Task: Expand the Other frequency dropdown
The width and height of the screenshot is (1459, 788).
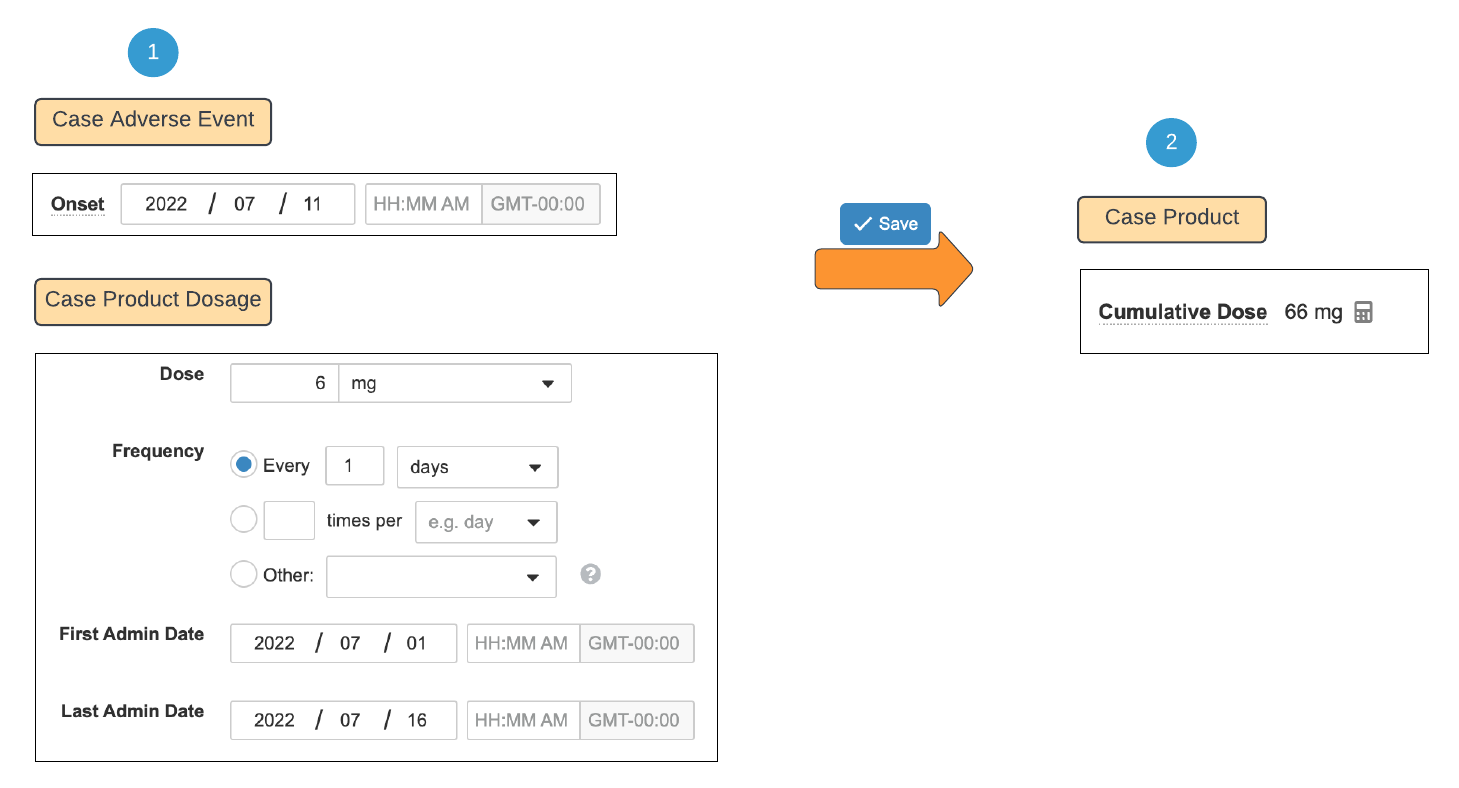Action: pyautogui.click(x=441, y=577)
